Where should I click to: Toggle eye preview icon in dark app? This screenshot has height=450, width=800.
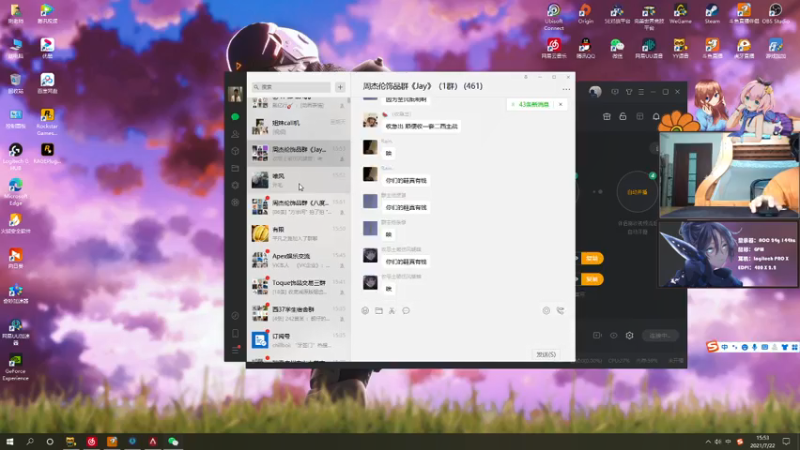(x=613, y=335)
